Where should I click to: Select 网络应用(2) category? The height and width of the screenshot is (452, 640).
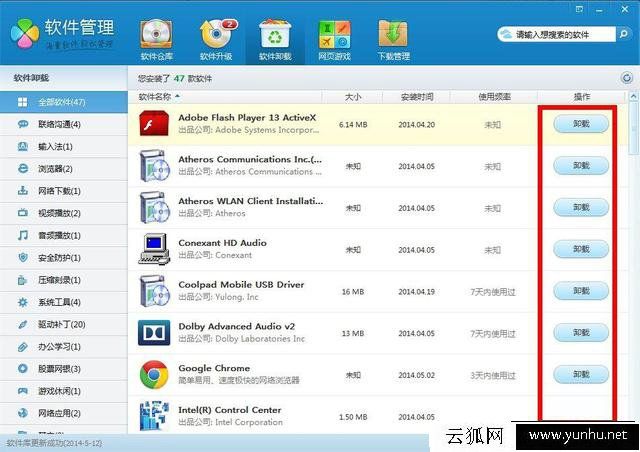(x=64, y=413)
